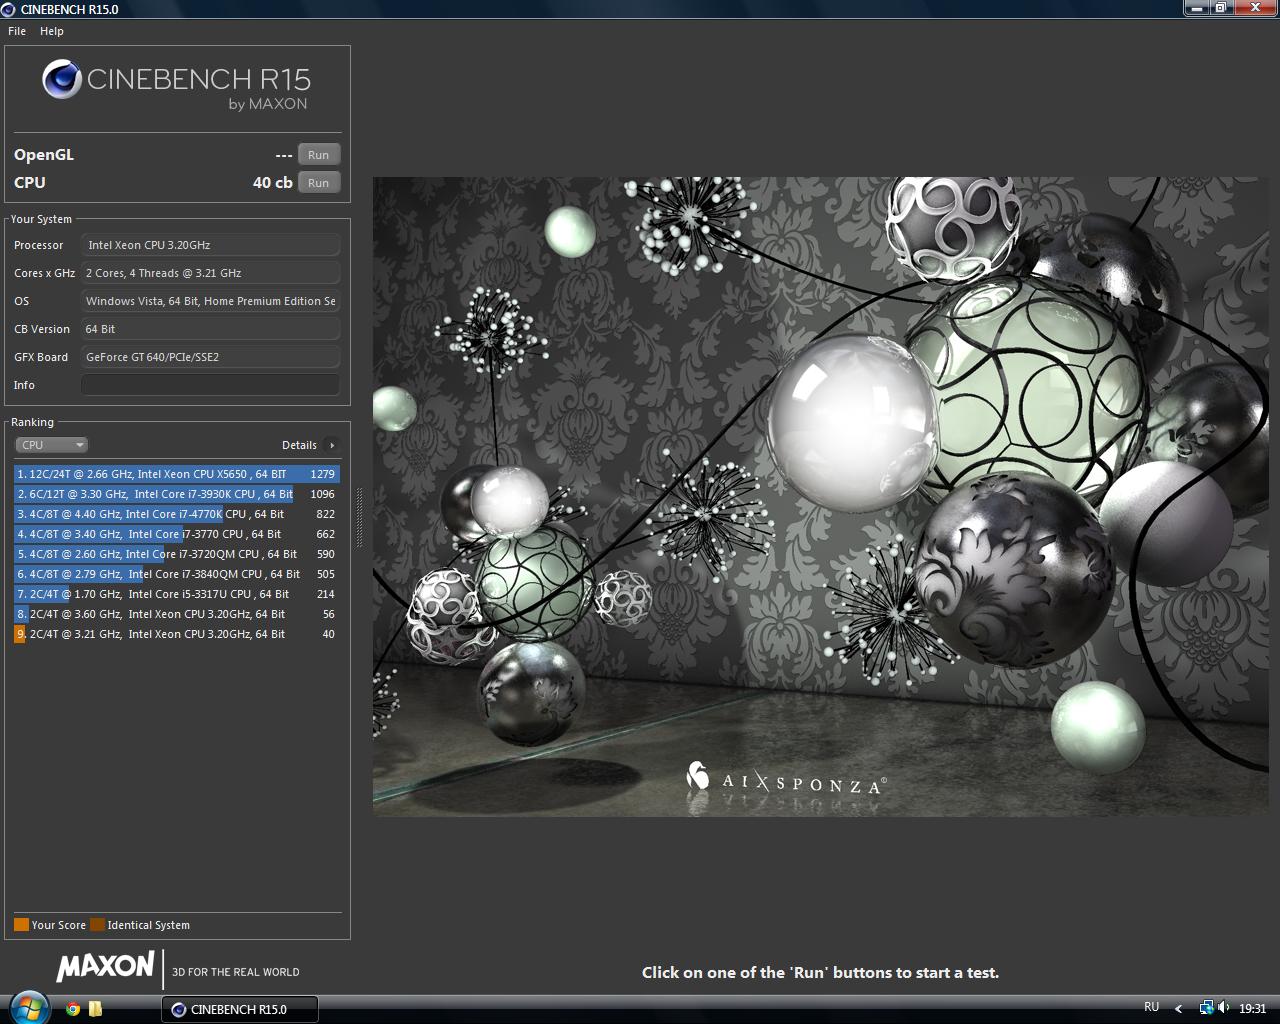
Task: Launch Google Chrome from Quick Launch
Action: coord(73,1009)
